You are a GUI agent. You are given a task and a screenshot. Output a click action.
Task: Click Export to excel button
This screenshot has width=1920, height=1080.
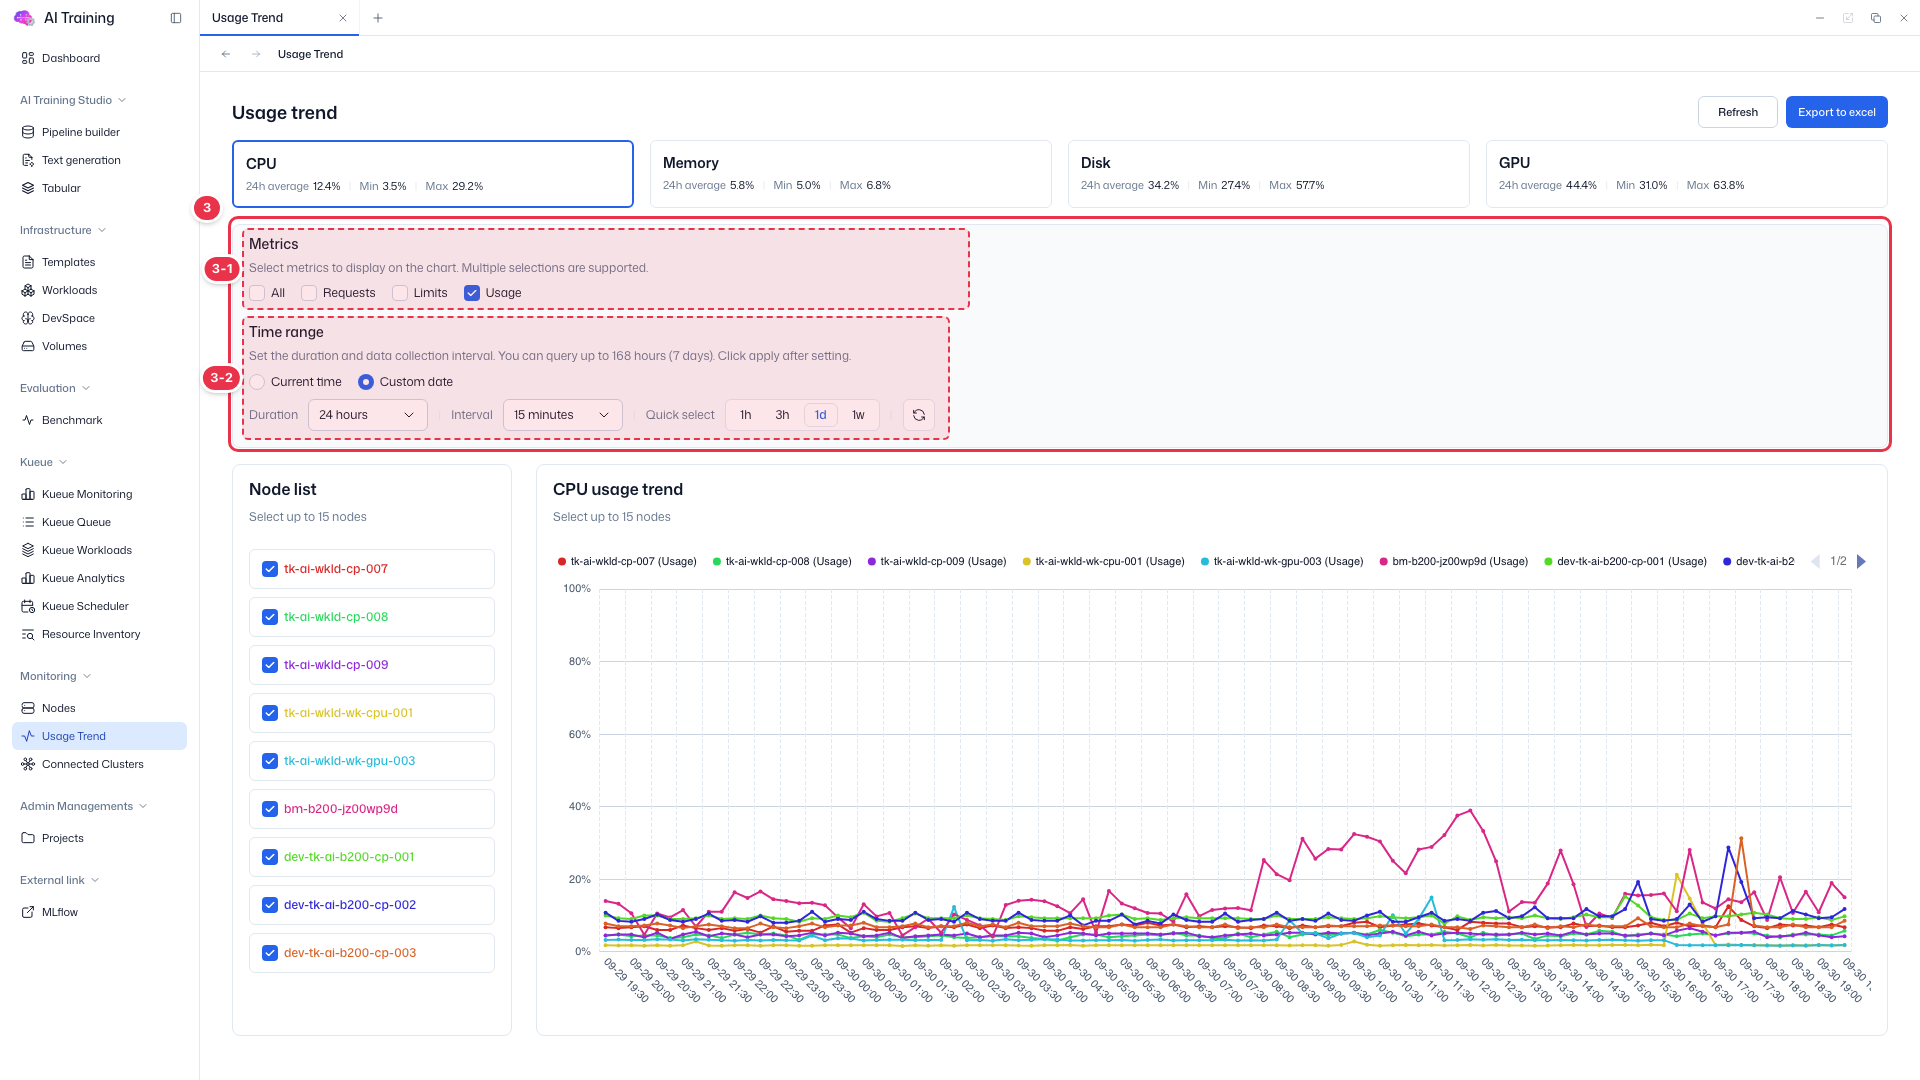(x=1837, y=112)
